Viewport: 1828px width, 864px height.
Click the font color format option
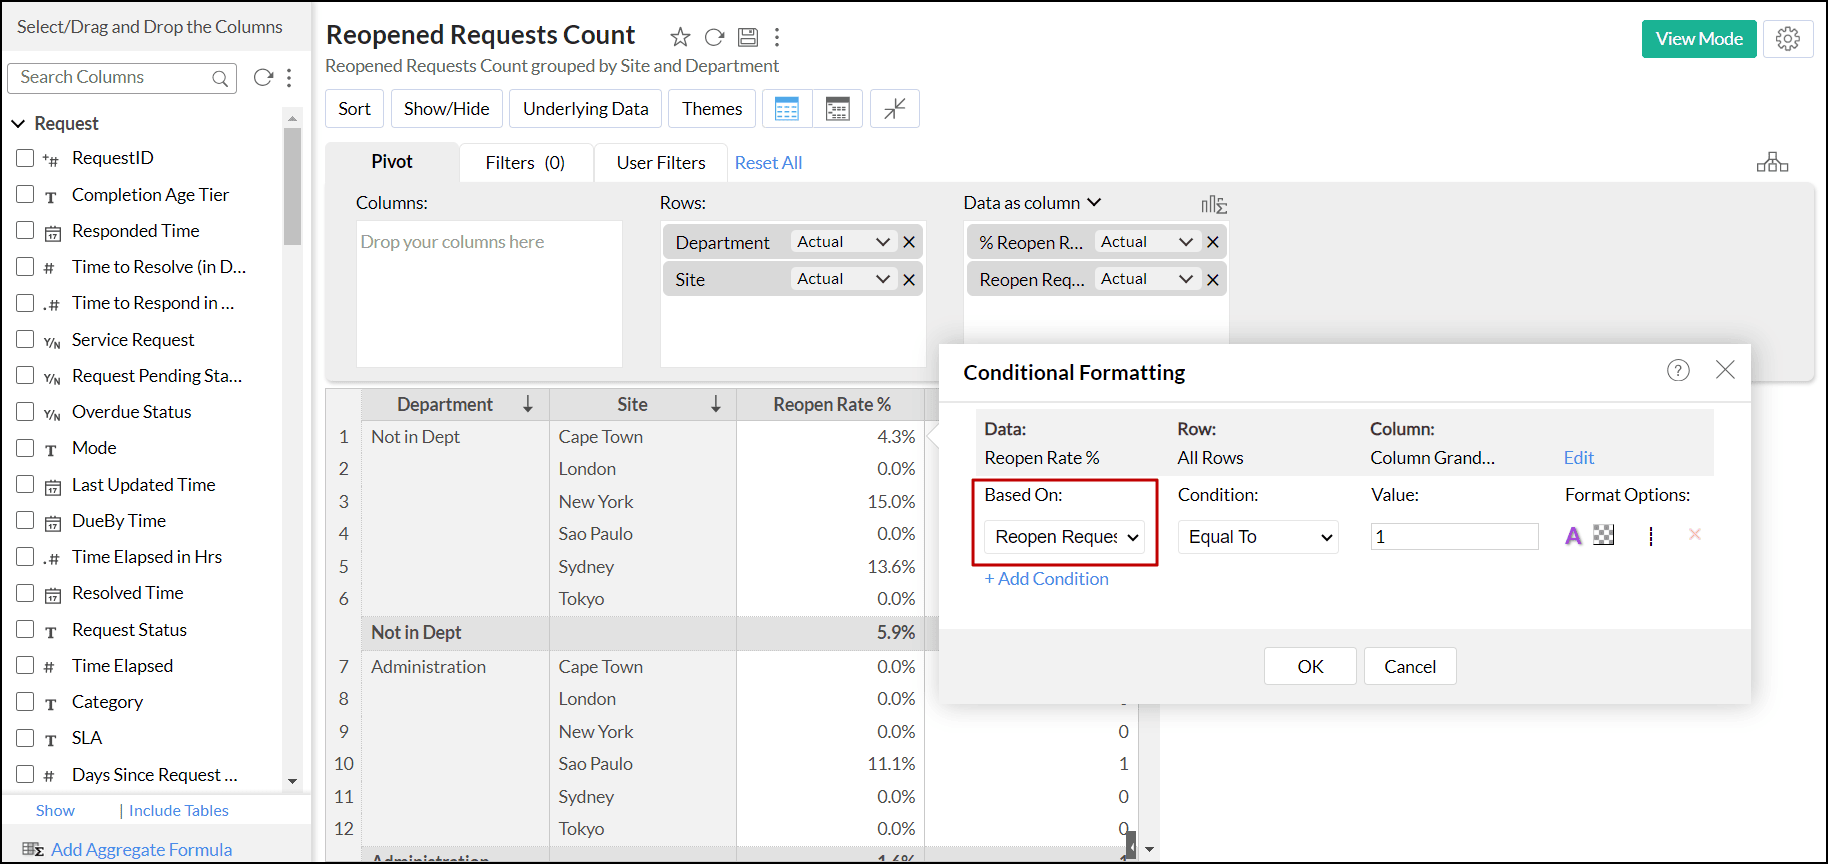tap(1573, 536)
